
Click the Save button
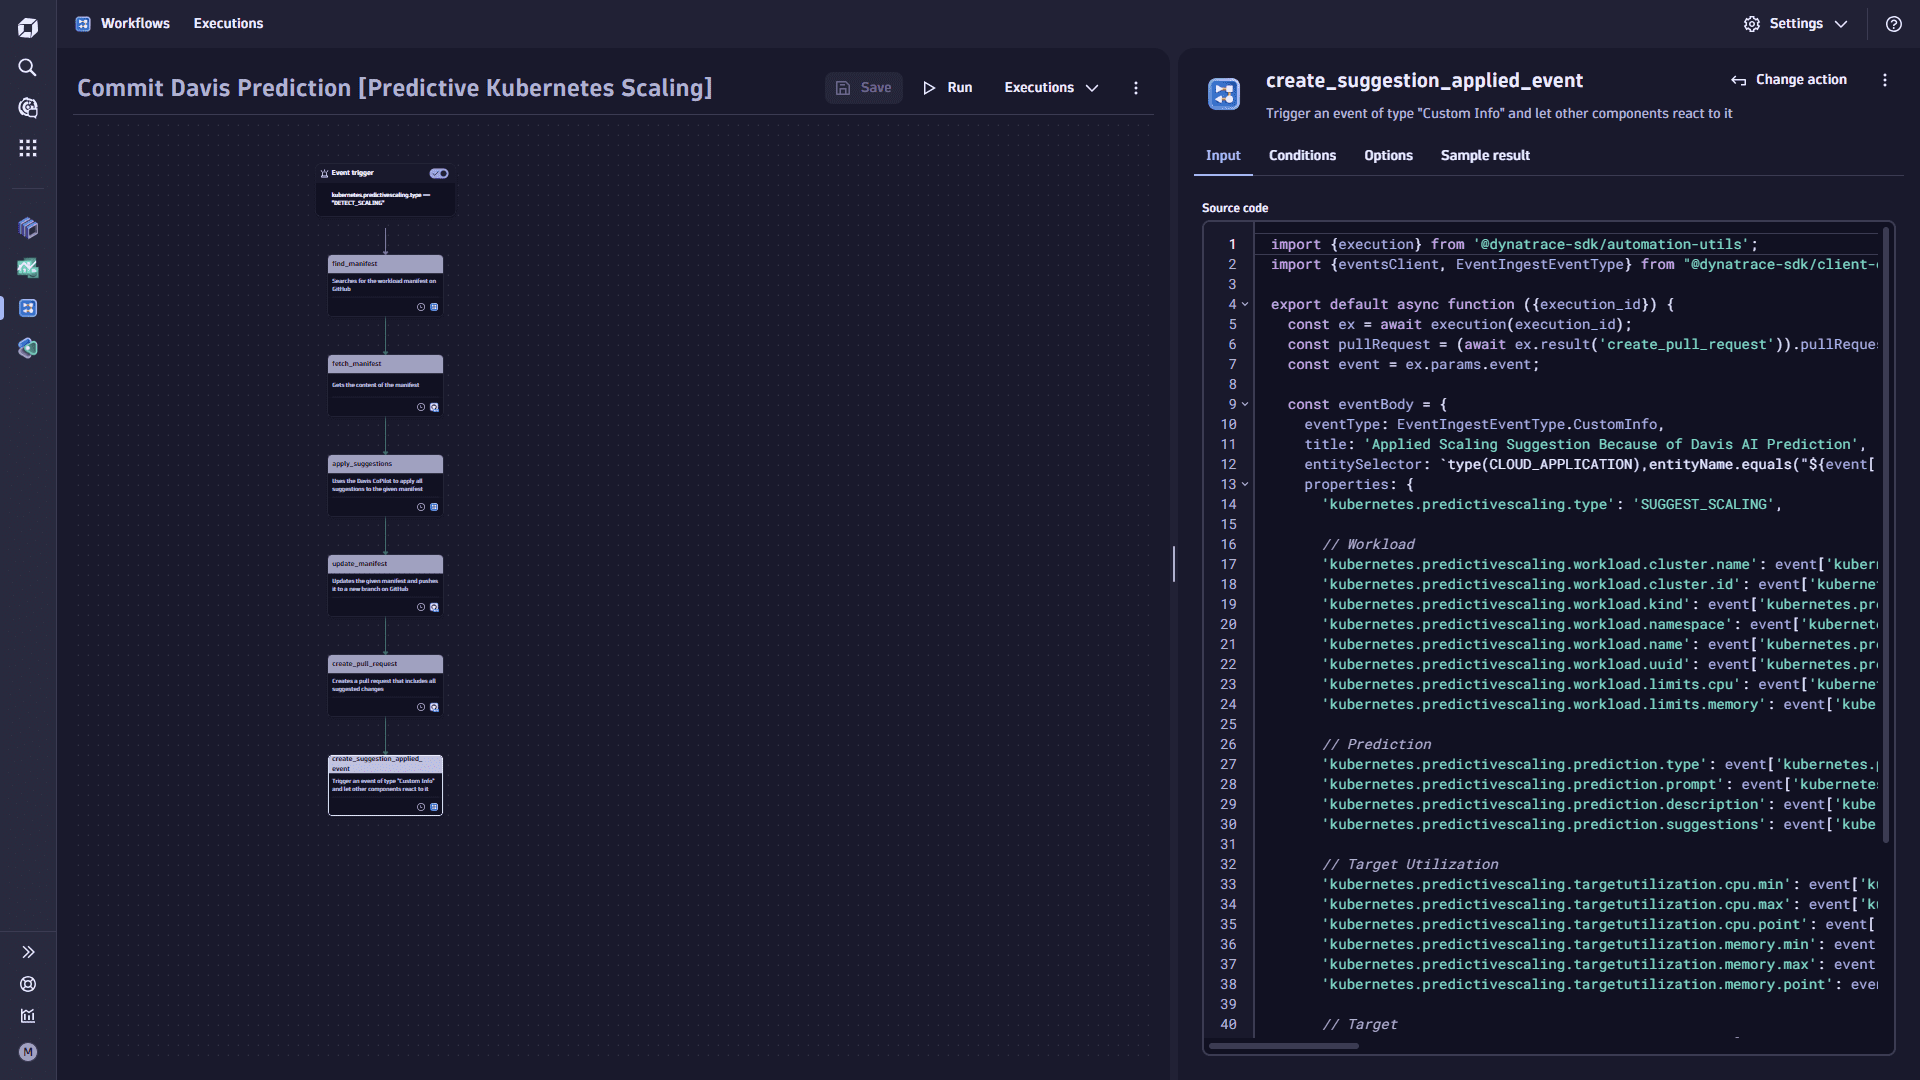coord(864,88)
